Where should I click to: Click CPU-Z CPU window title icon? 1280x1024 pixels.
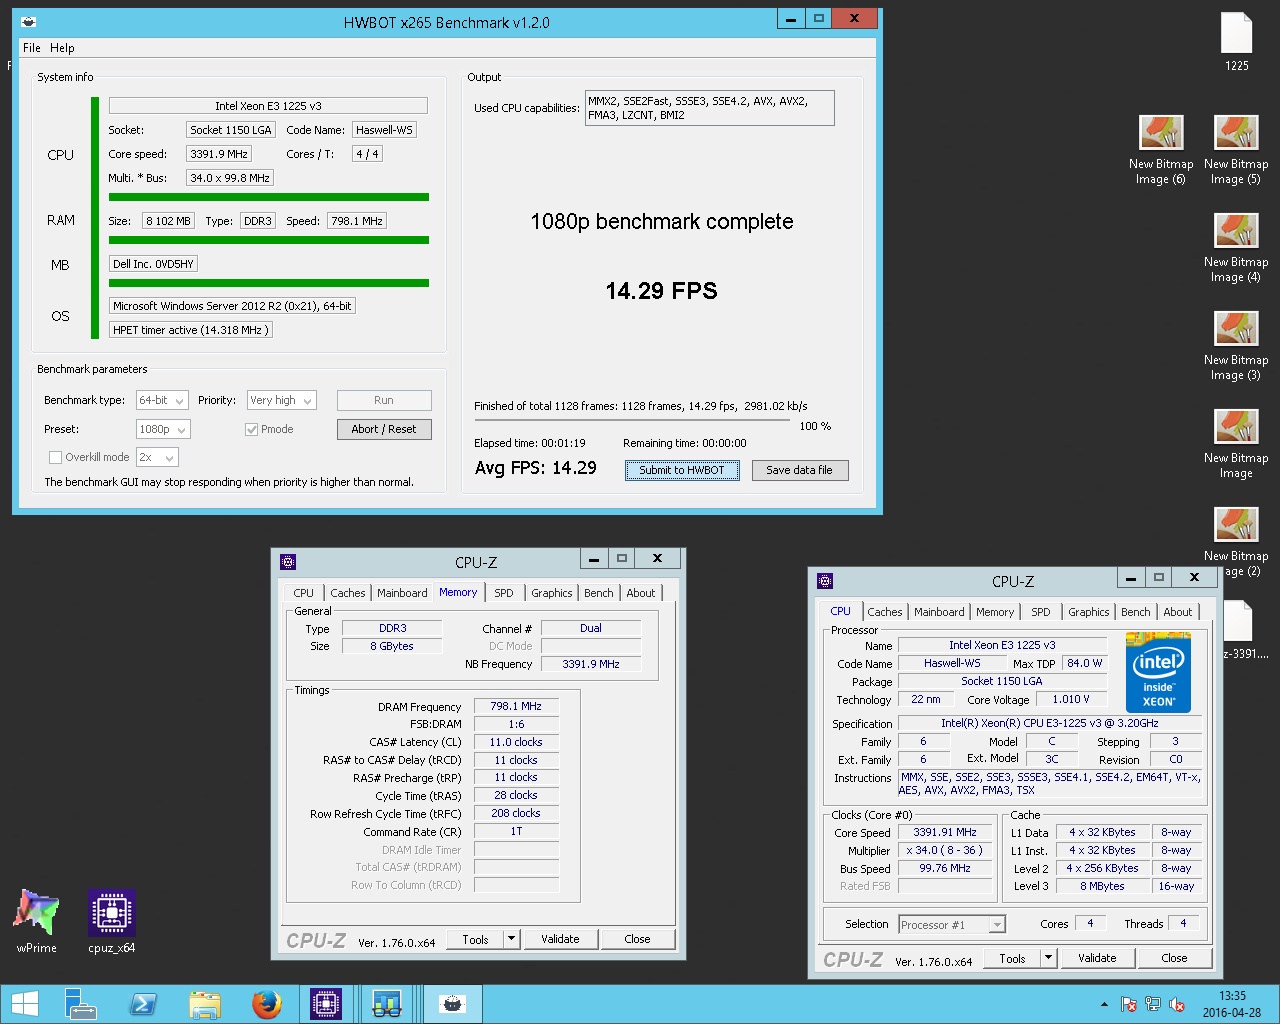825,581
